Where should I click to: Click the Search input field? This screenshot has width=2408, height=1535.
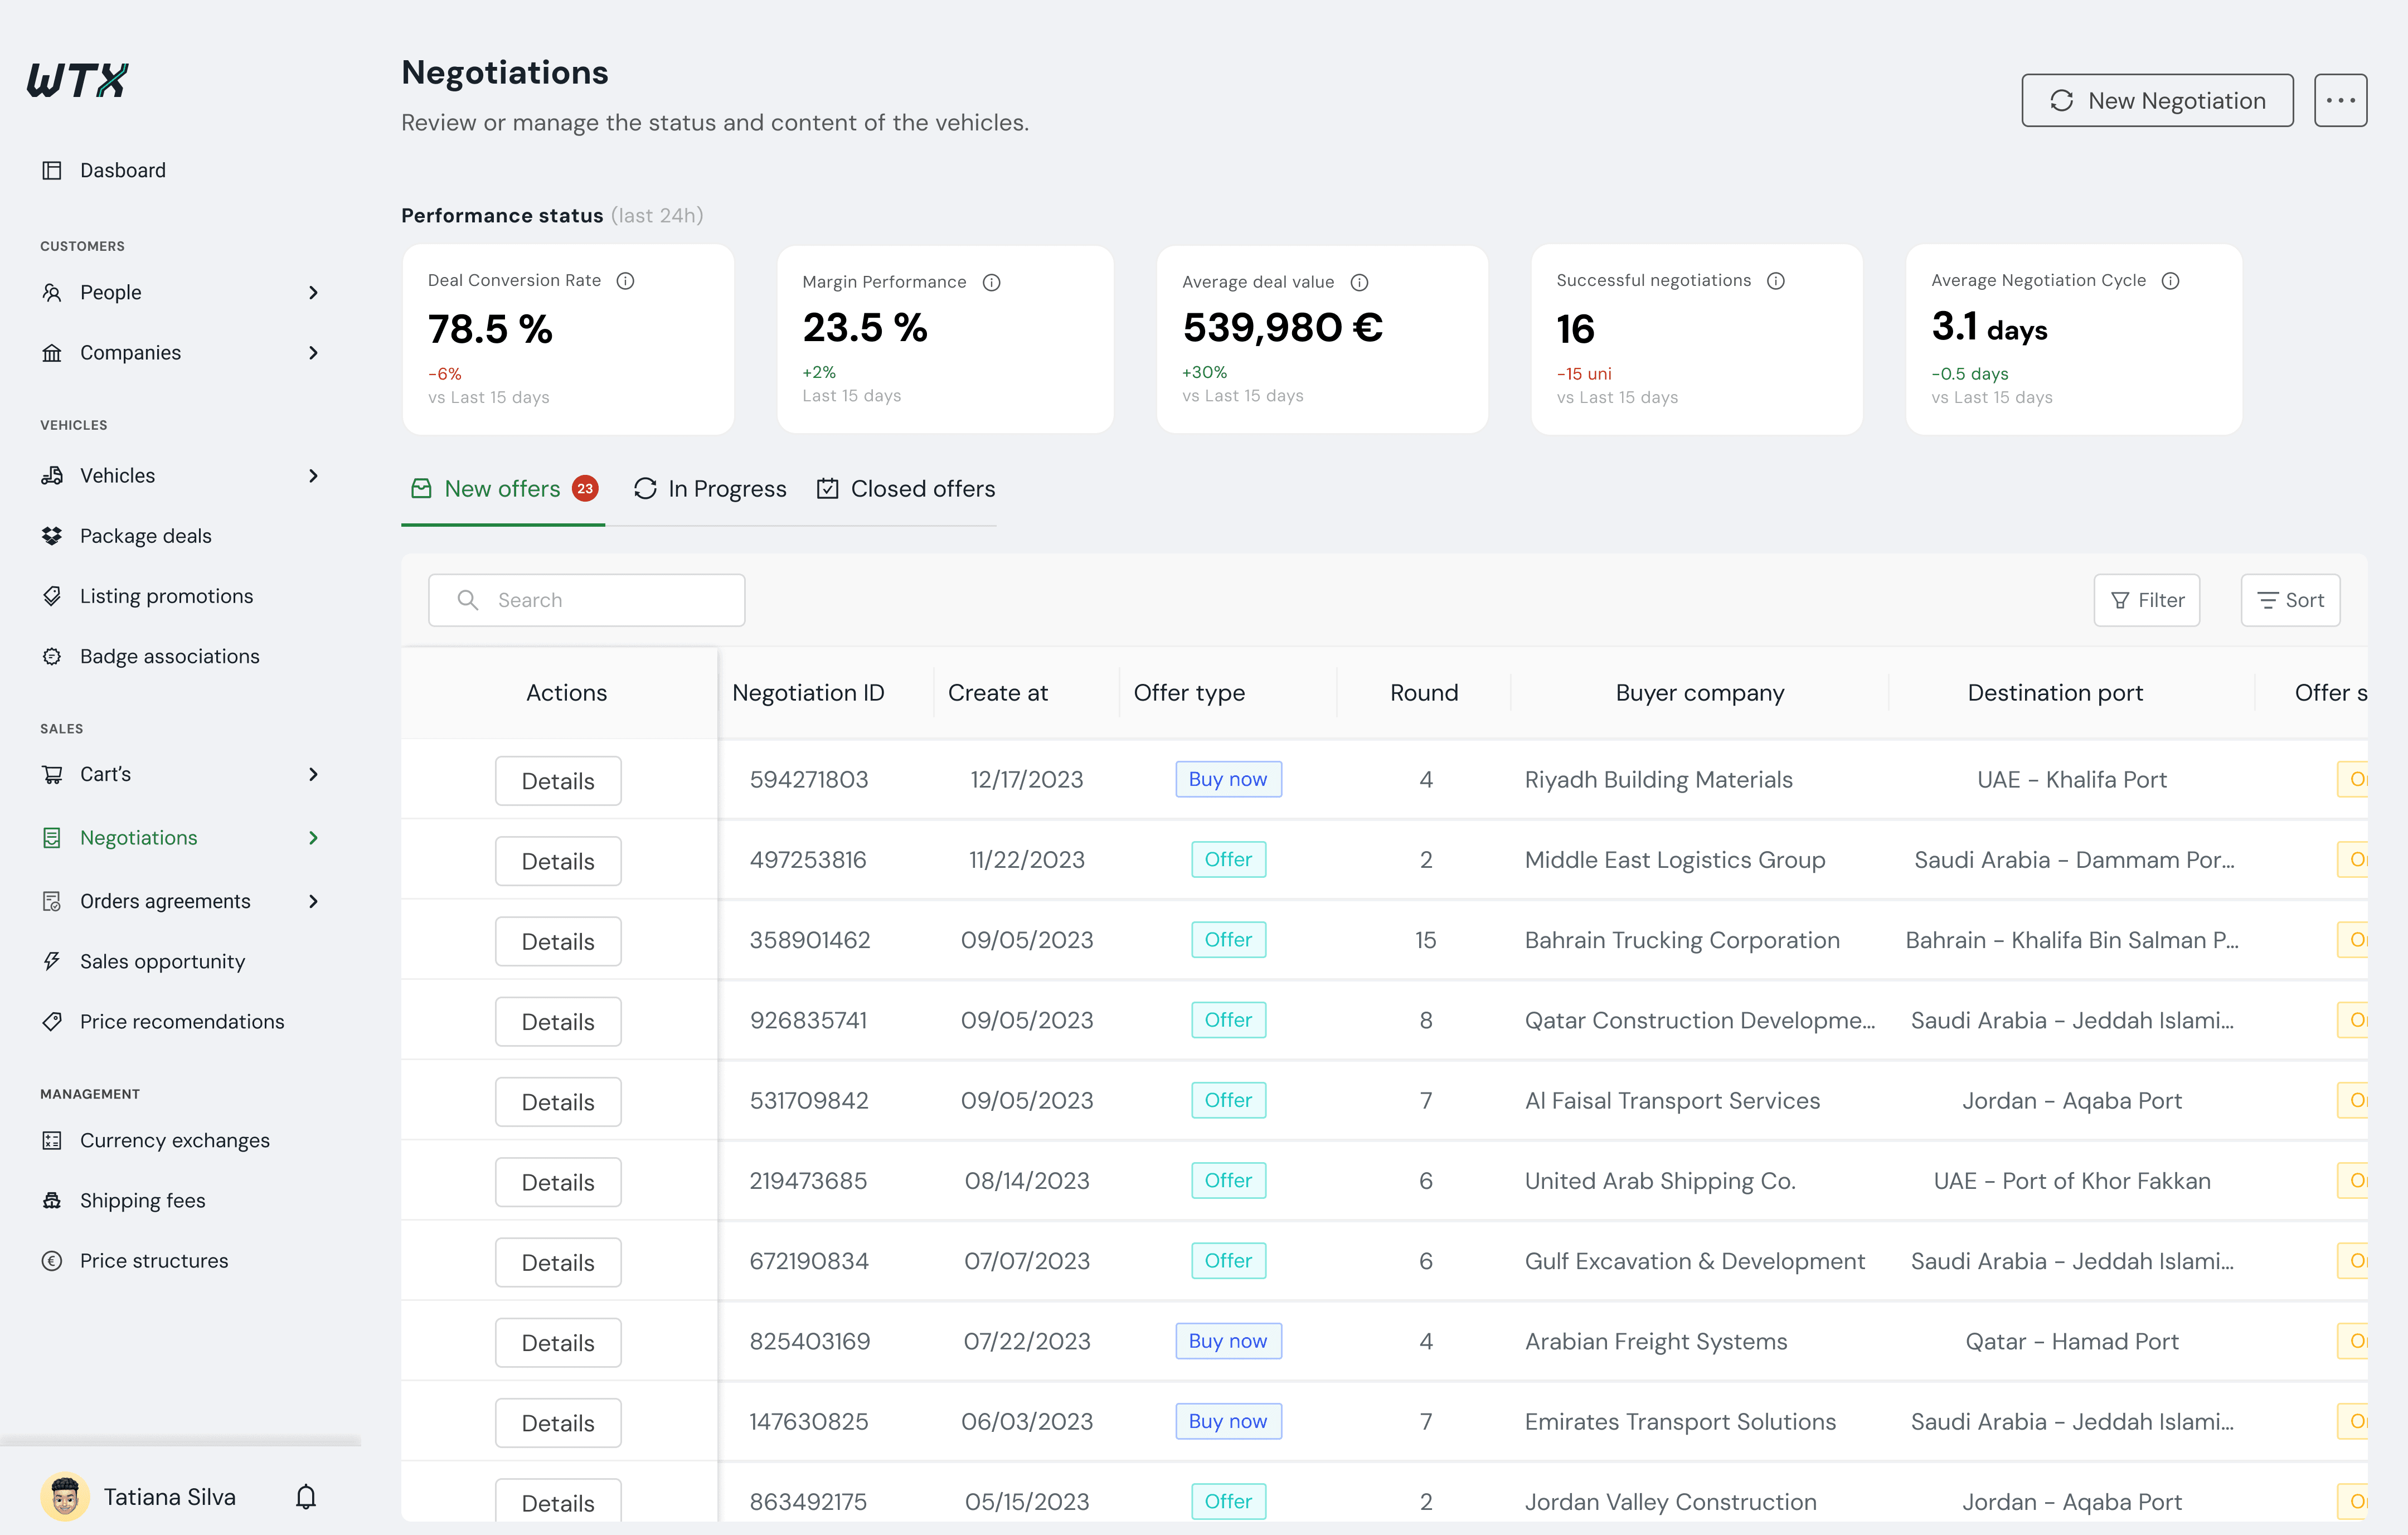586,600
